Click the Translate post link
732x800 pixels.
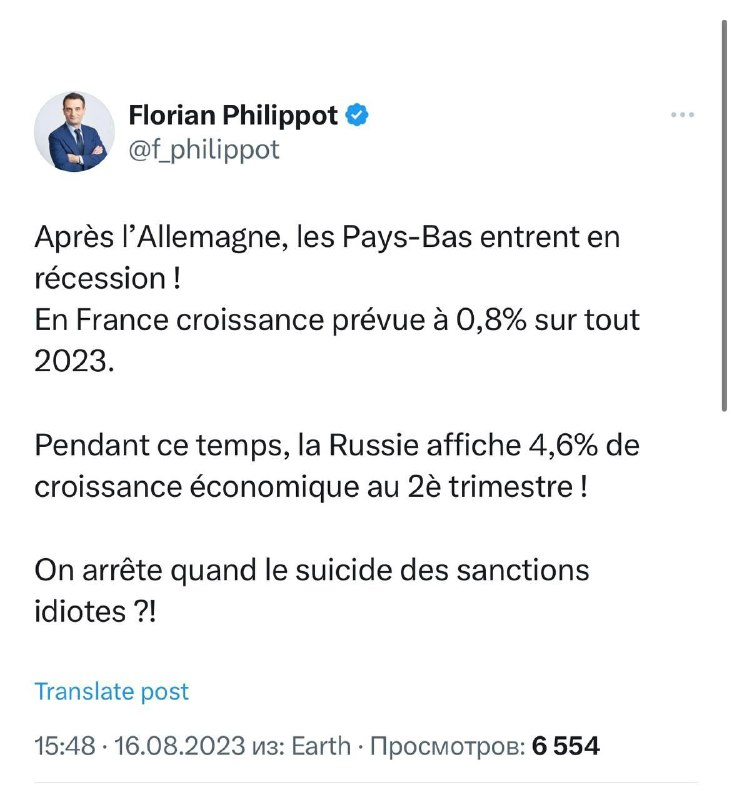coord(111,692)
